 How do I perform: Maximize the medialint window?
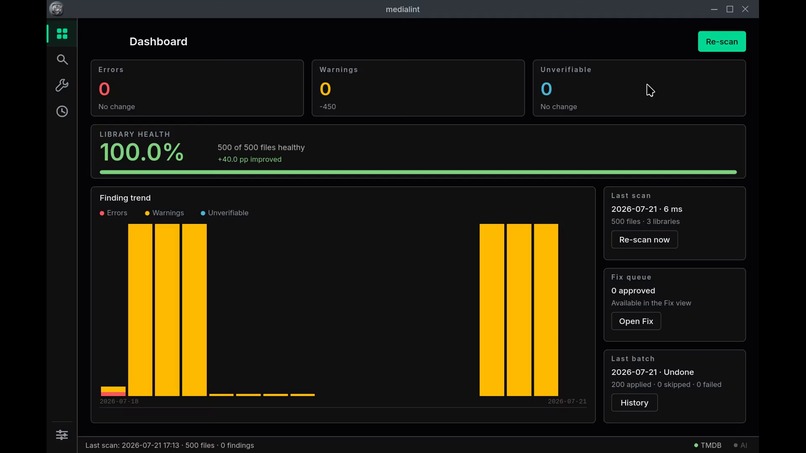click(729, 9)
